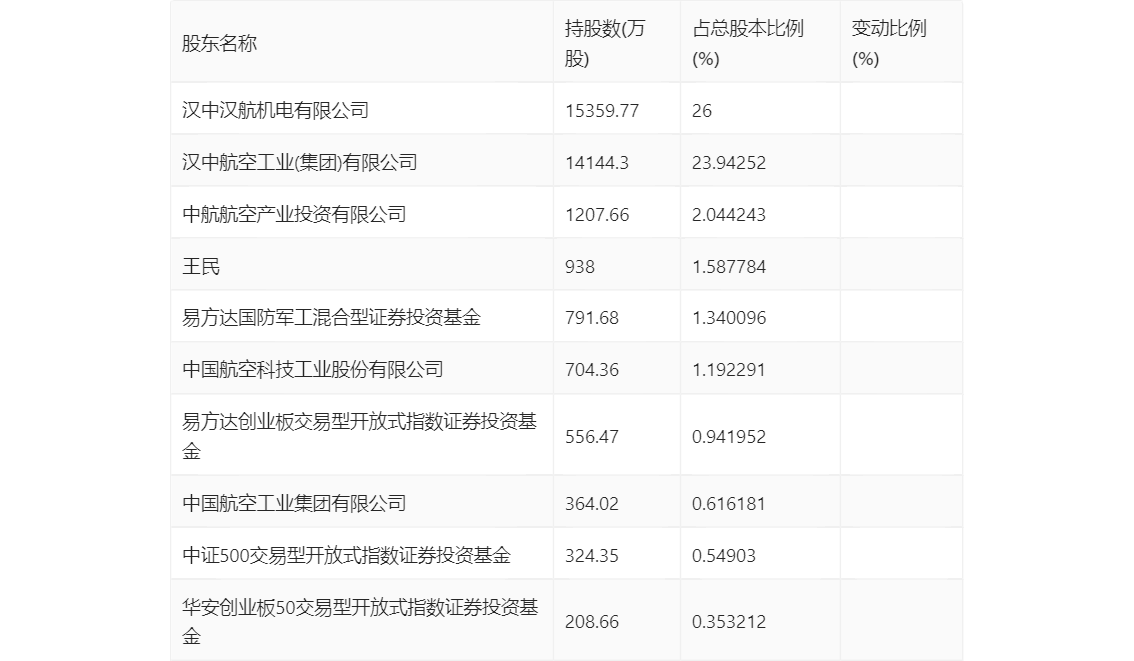This screenshot has width=1134, height=661.
Task: Click the 变动比例(%) column header
Action: click(889, 43)
